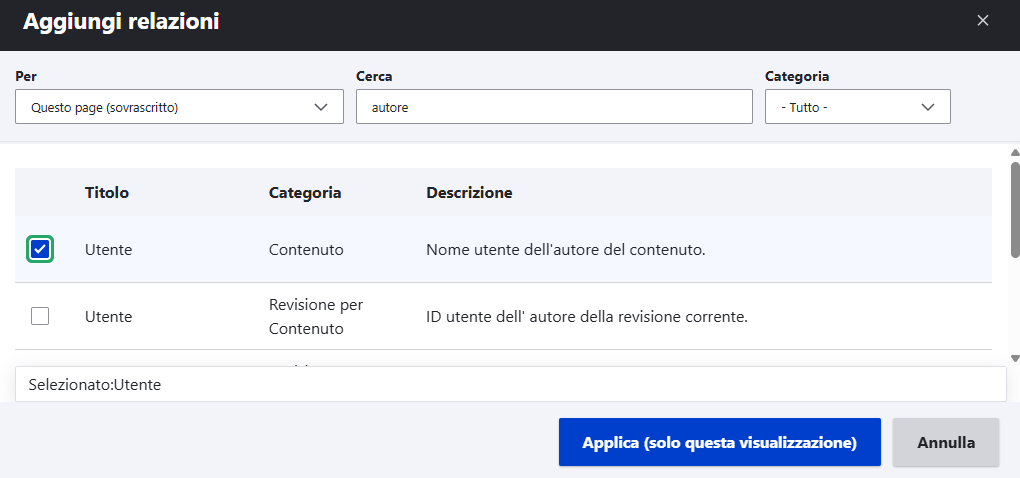Viewport: 1020px width, 478px height.
Task: Click the Selezionato:Utente summary text
Action: pyautogui.click(x=95, y=384)
